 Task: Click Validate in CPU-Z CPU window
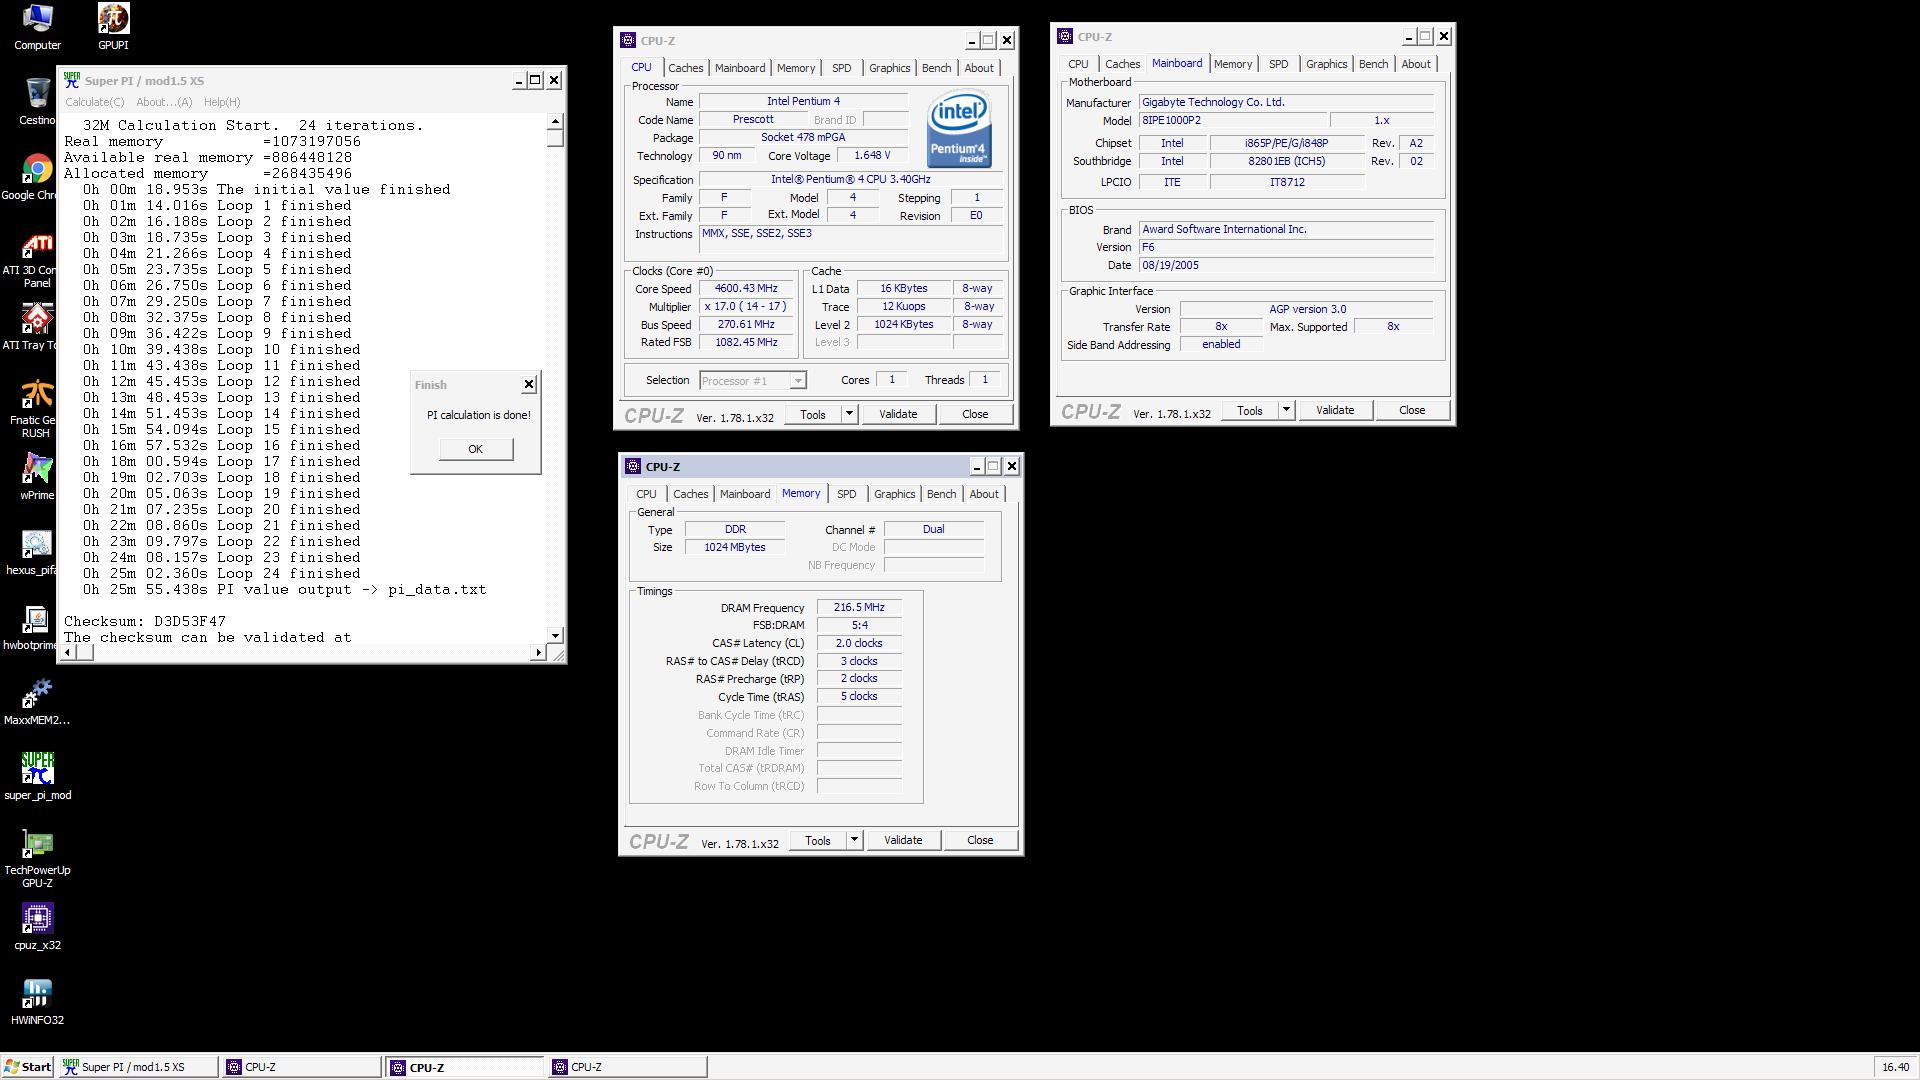(898, 414)
